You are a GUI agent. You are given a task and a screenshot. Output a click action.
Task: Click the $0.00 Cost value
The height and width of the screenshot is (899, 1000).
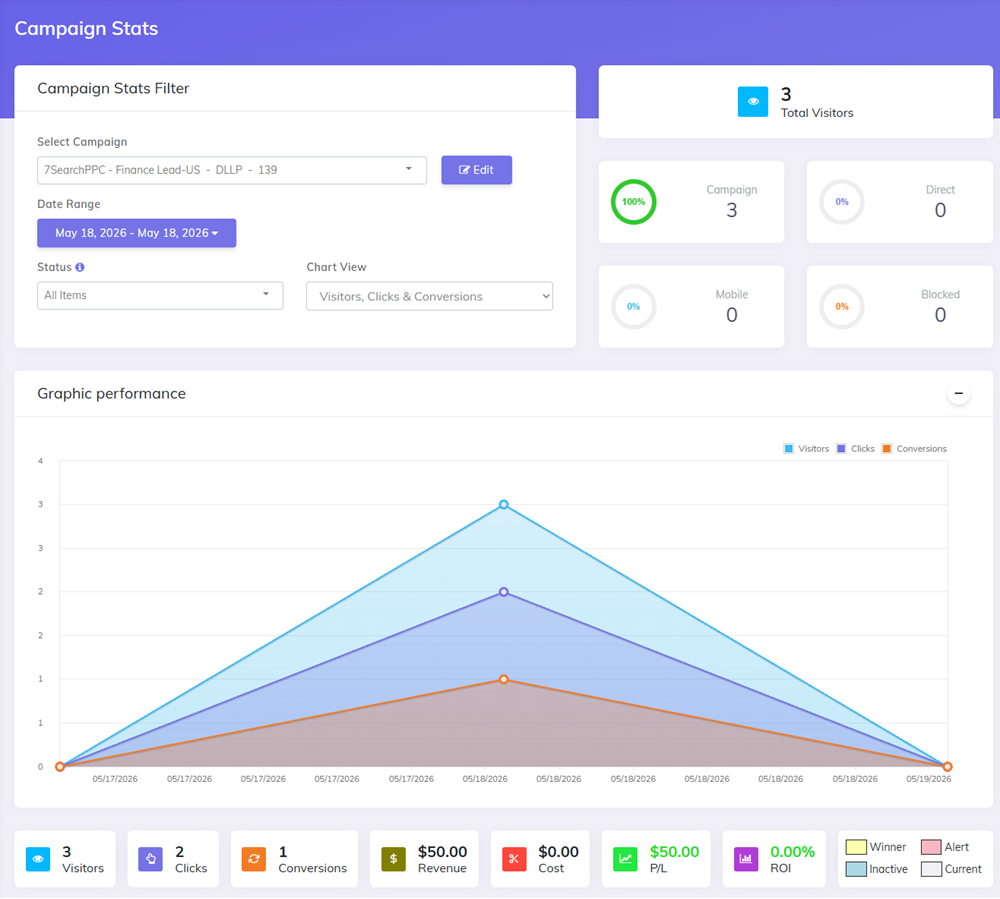pos(559,852)
